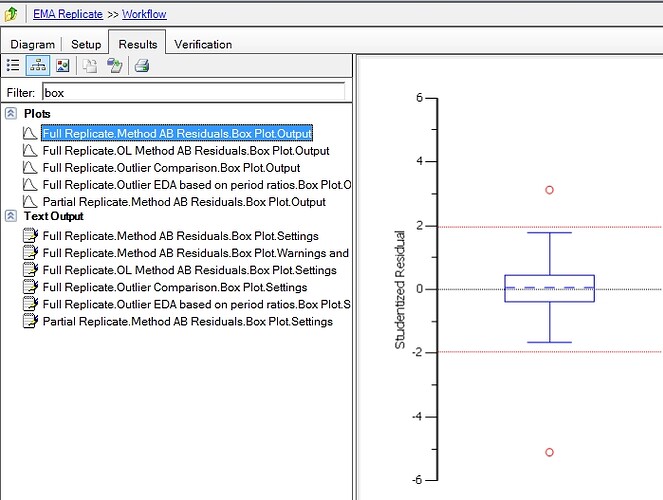The width and height of the screenshot is (663, 500).
Task: Toggle the hierarchy tree view icon
Action: click(x=38, y=66)
